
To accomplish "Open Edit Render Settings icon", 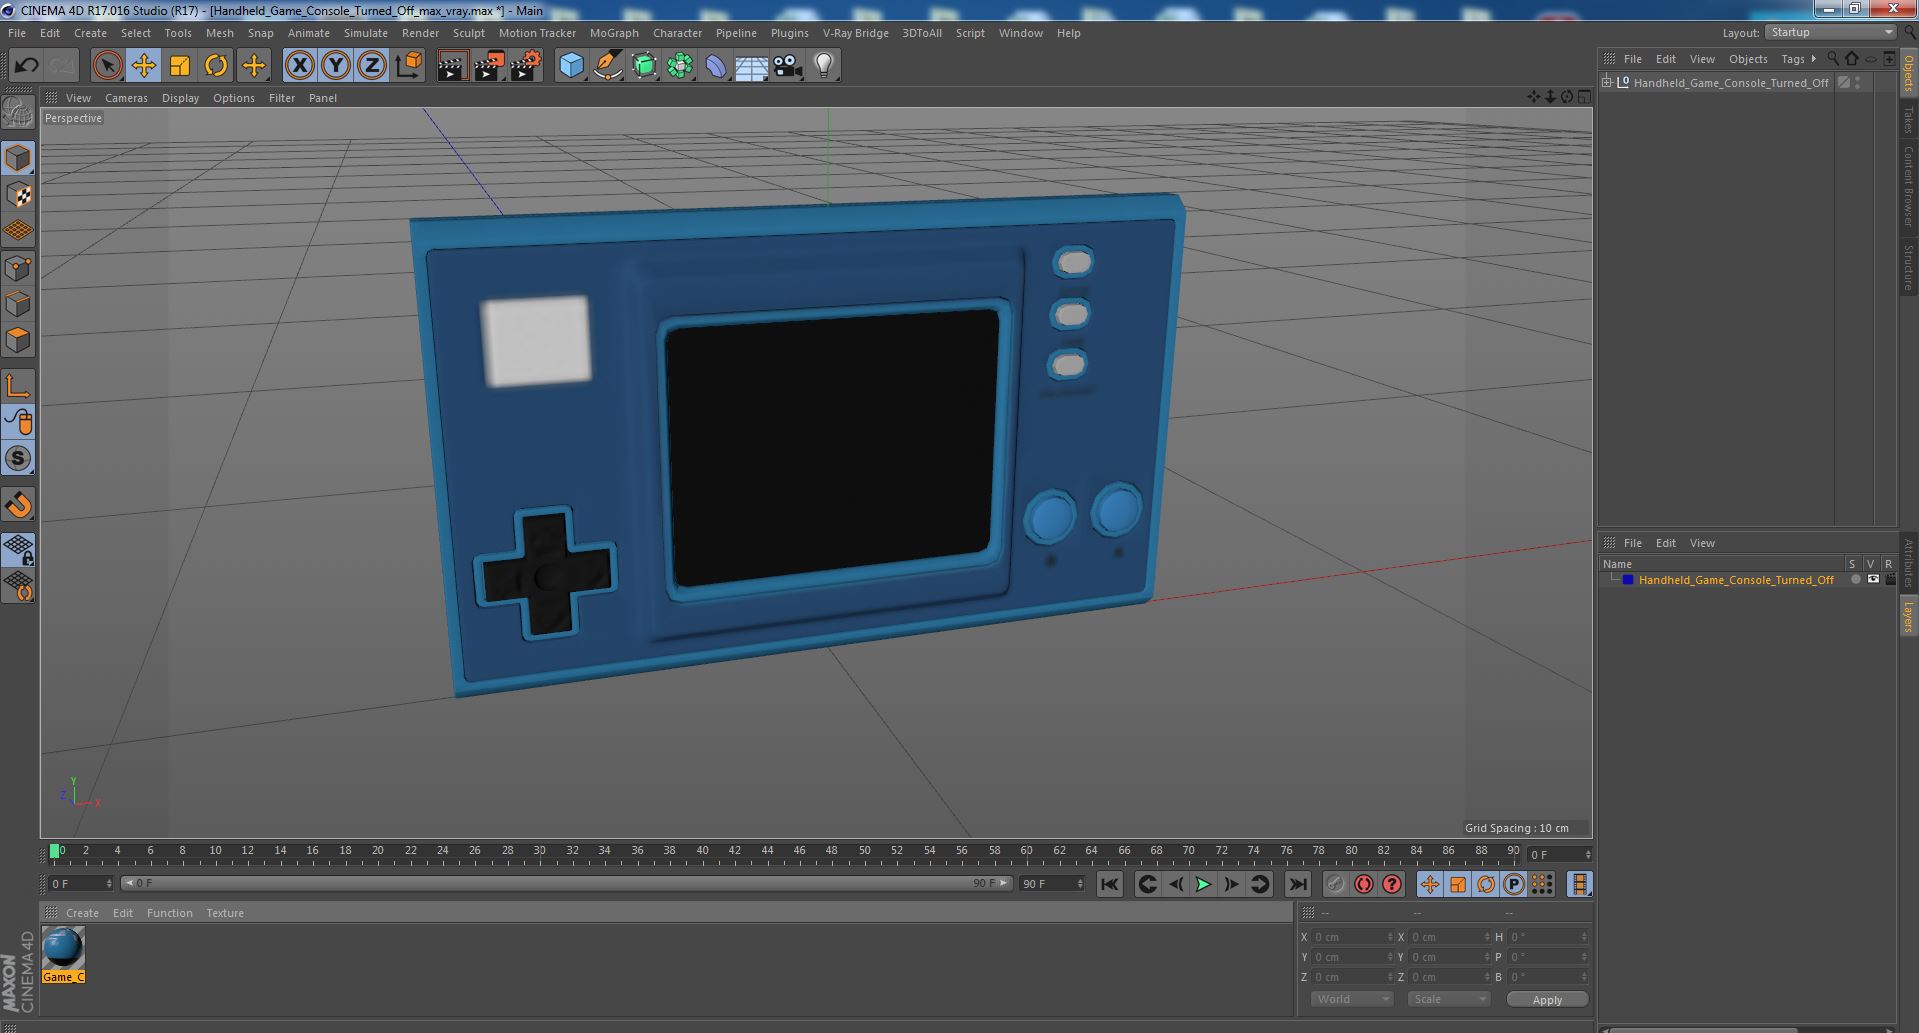I will [x=526, y=66].
